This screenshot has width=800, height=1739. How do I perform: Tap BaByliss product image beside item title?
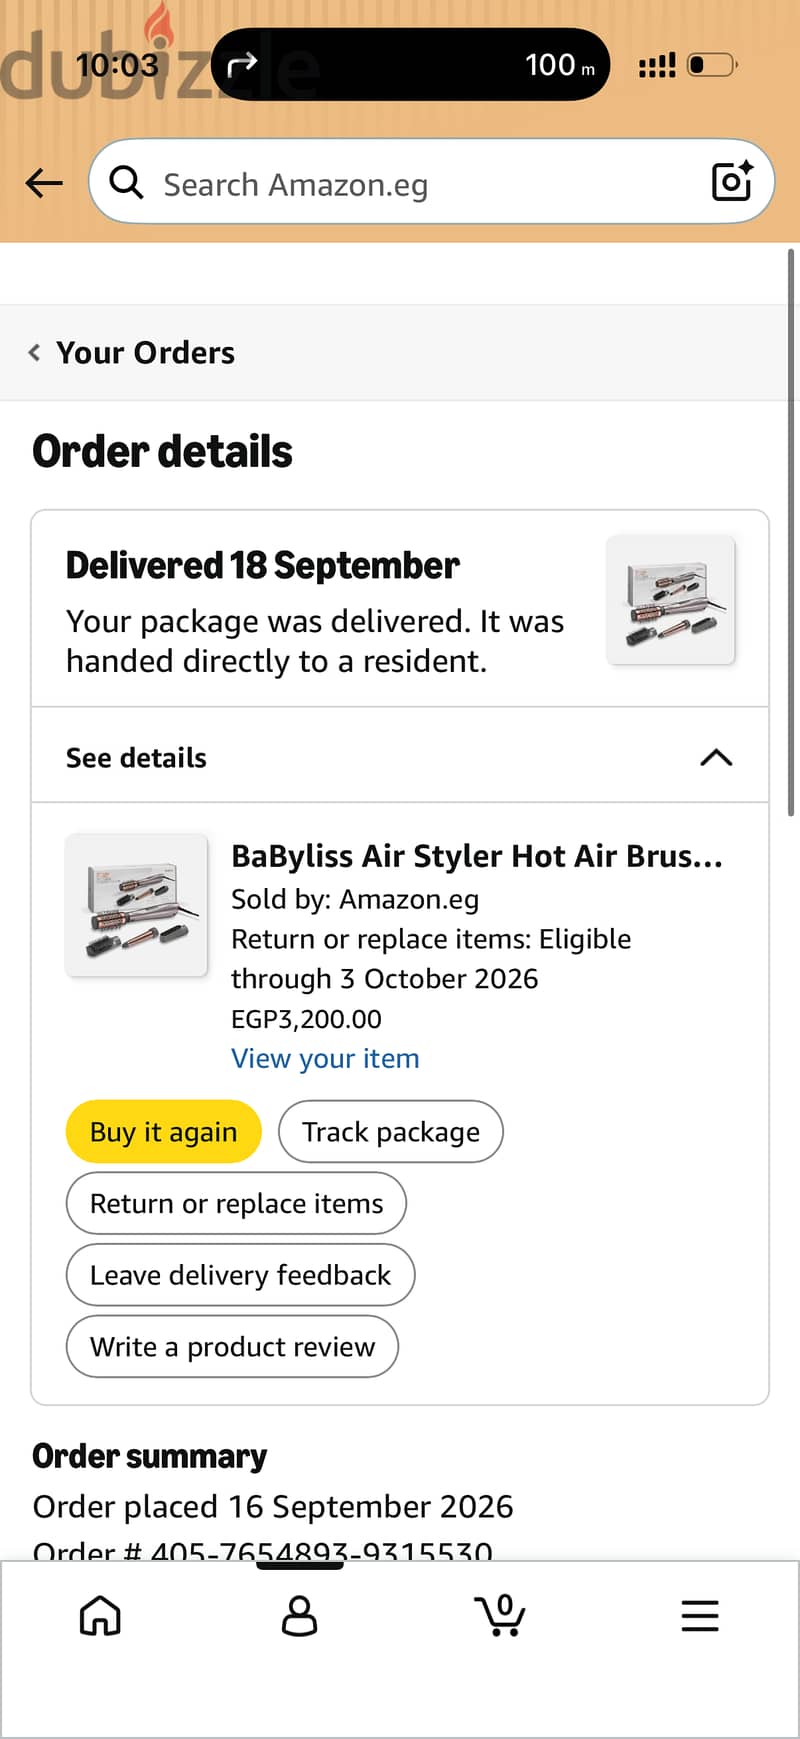(x=136, y=905)
